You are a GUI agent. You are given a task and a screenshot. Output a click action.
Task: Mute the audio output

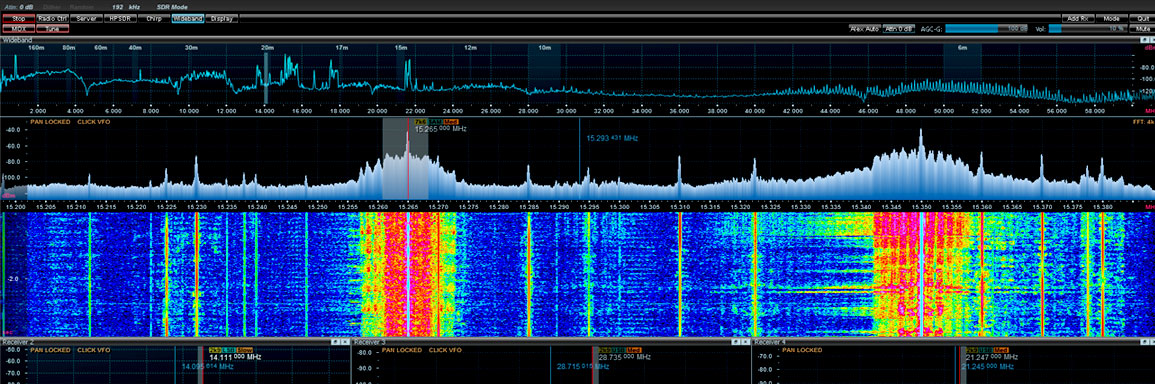tap(1142, 29)
